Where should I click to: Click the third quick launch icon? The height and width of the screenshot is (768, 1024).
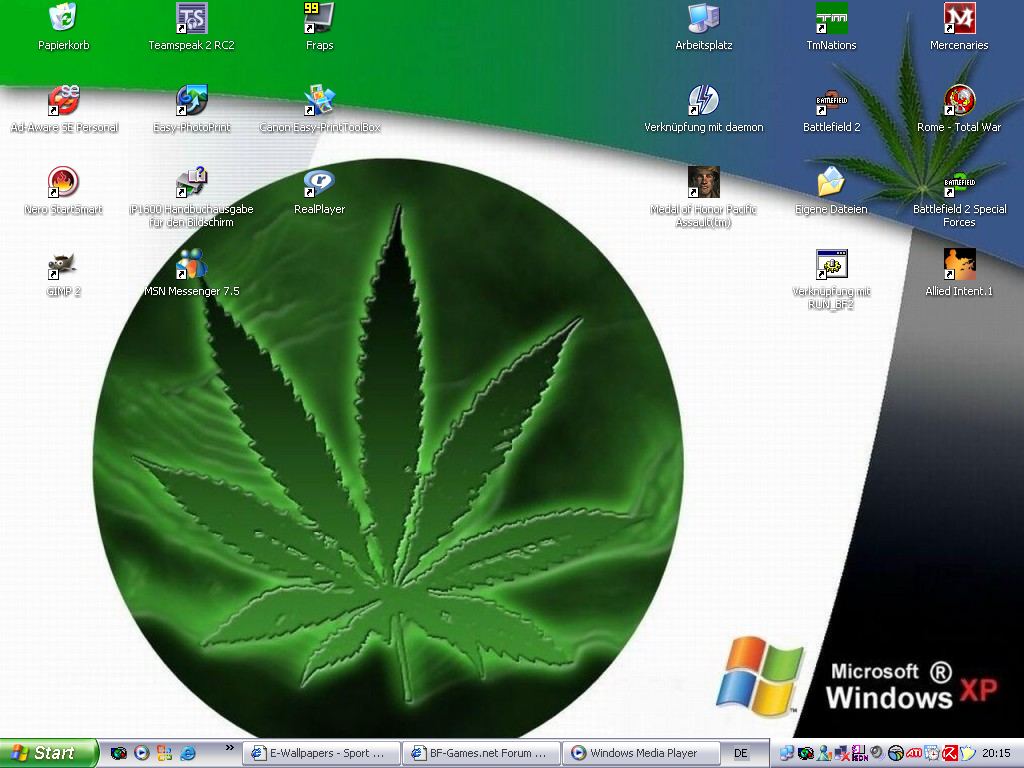pyautogui.click(x=165, y=753)
